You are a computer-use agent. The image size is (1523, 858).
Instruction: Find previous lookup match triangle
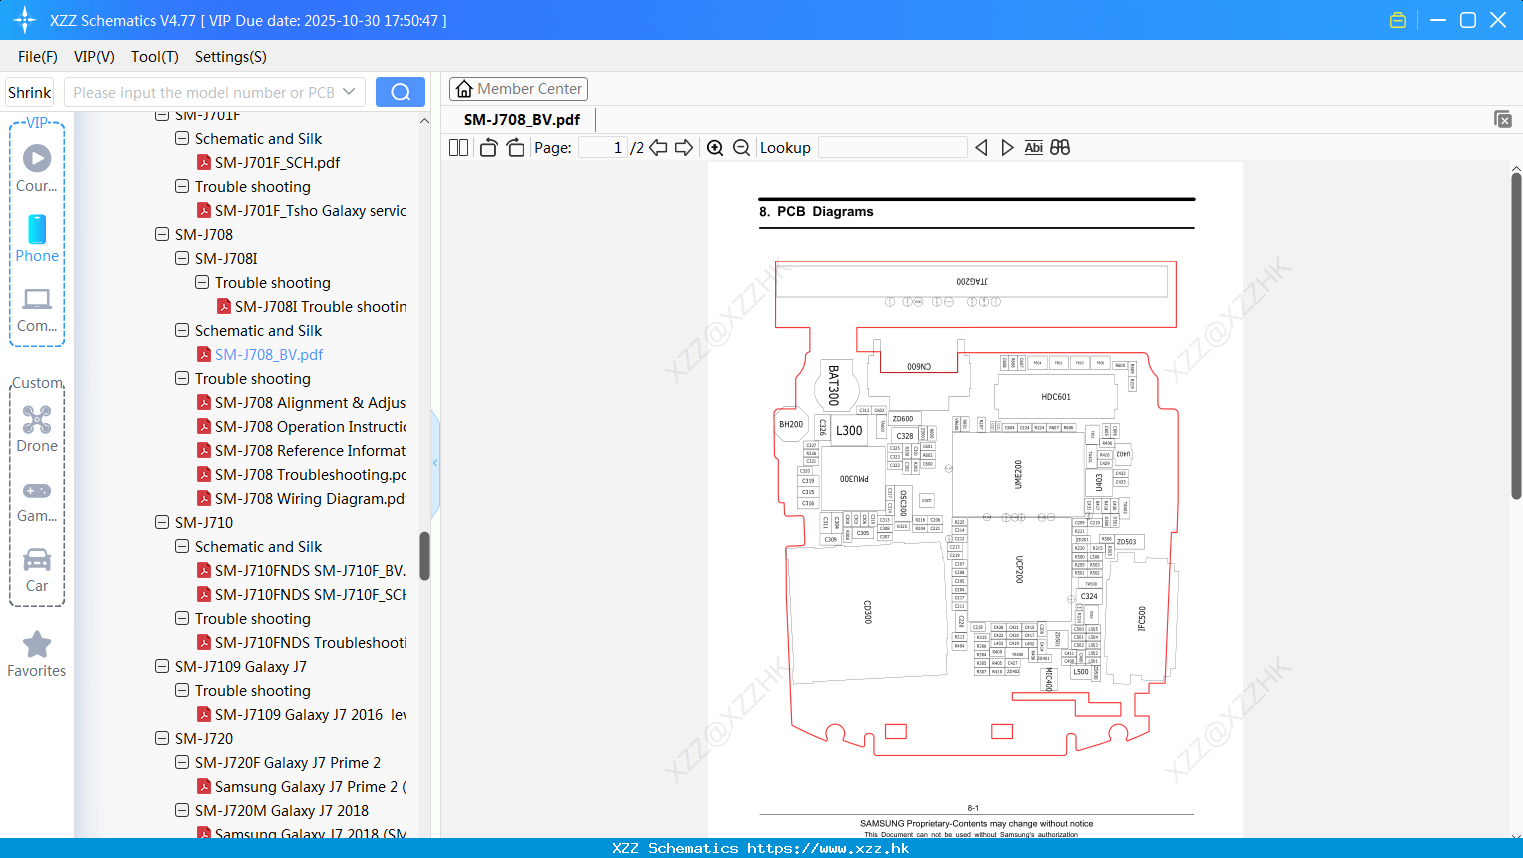coord(981,147)
